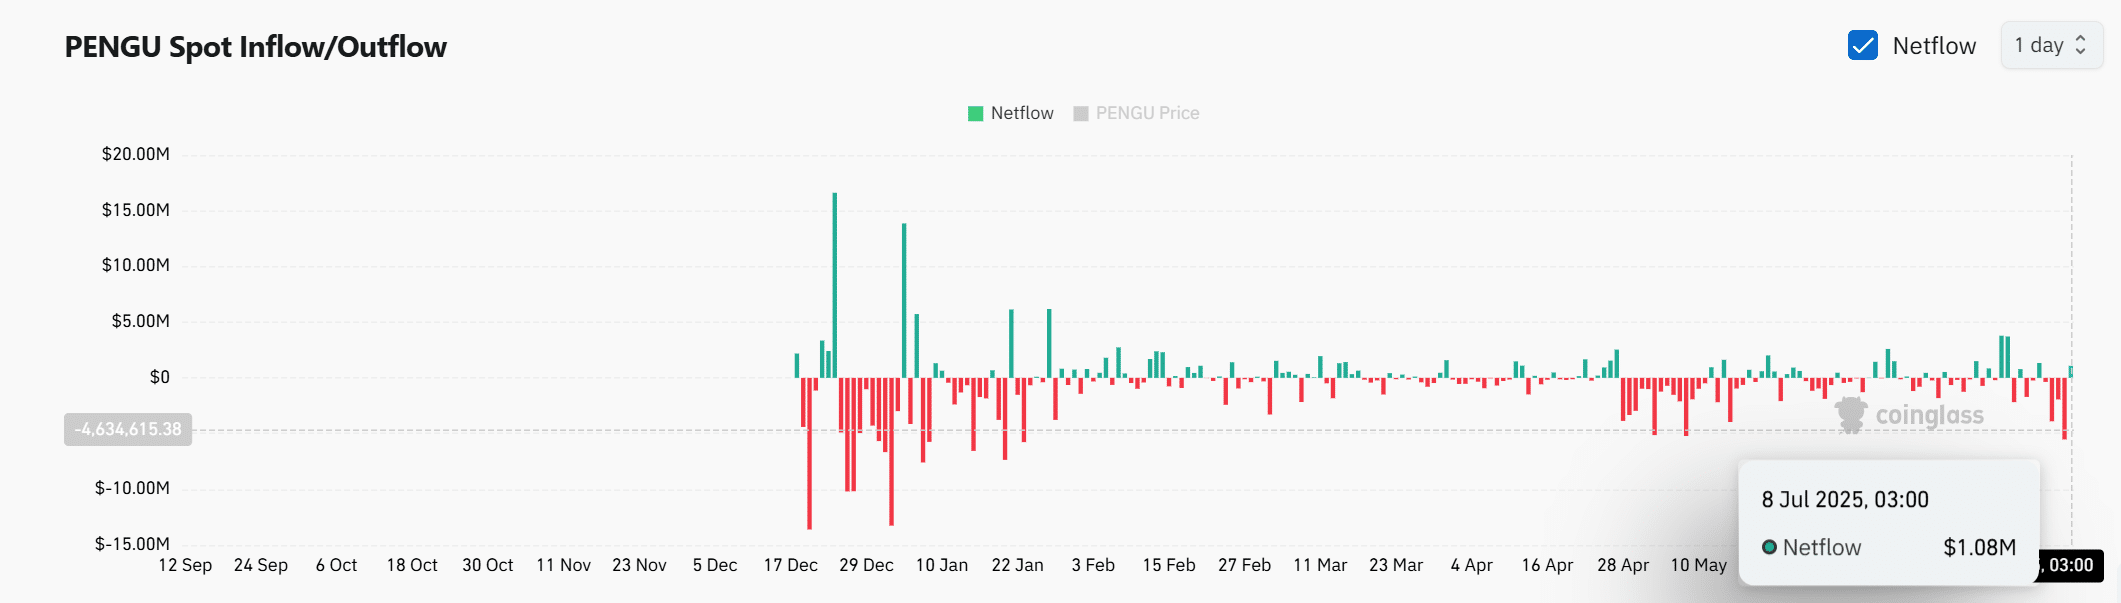
Task: Click the PENGU Spot Inflow/Outflow chart title
Action: [255, 47]
